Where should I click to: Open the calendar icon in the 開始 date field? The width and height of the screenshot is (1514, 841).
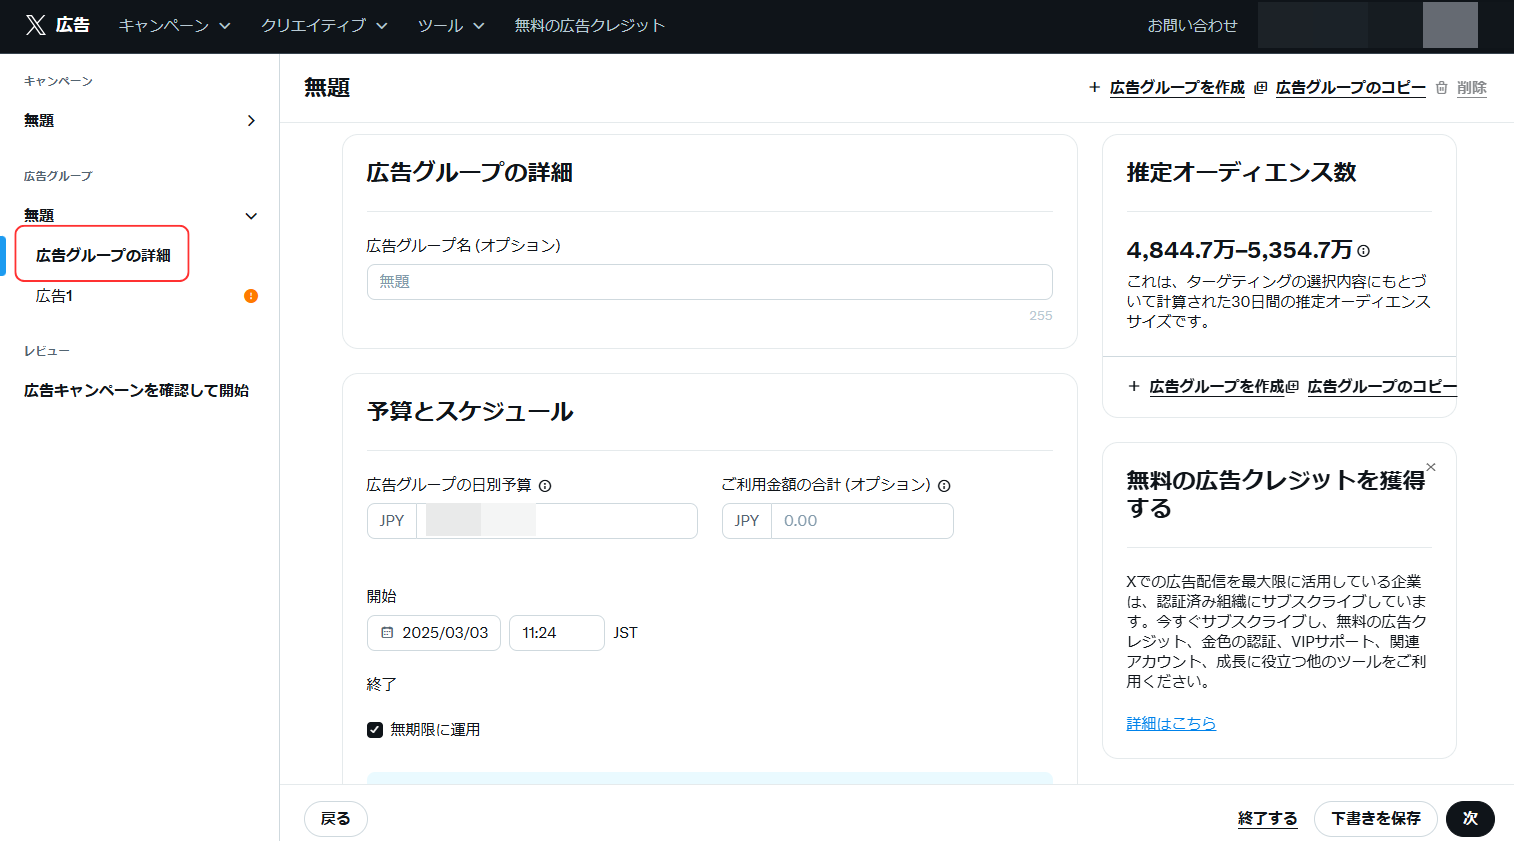pos(386,632)
